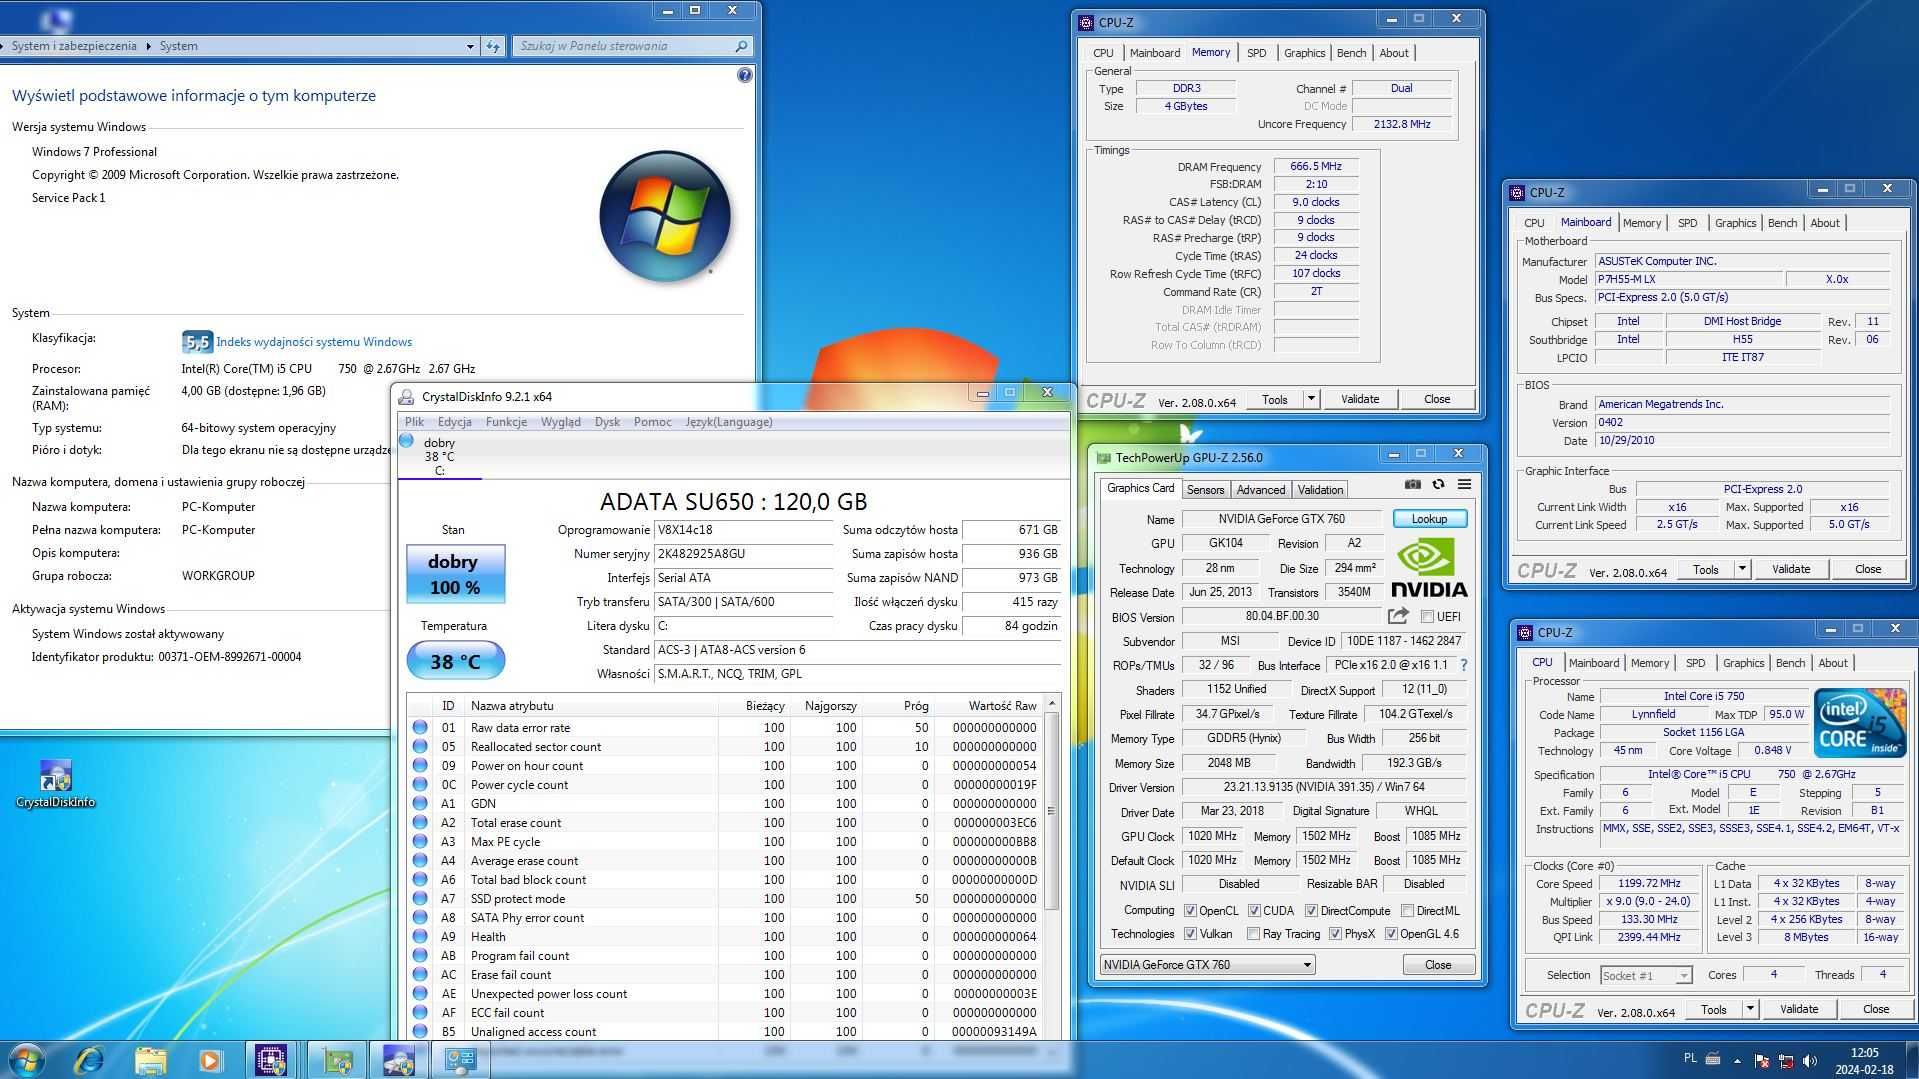Click the blue disk status orb above 'dobry'
The height and width of the screenshot is (1079, 1919).
click(x=406, y=441)
